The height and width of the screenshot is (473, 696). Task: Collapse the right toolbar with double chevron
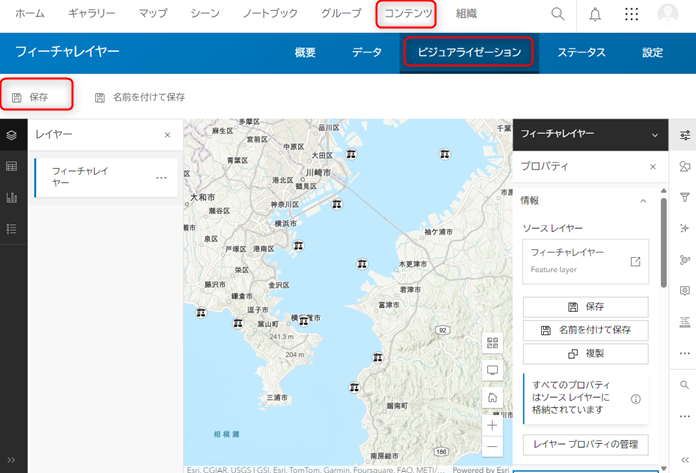click(x=685, y=460)
